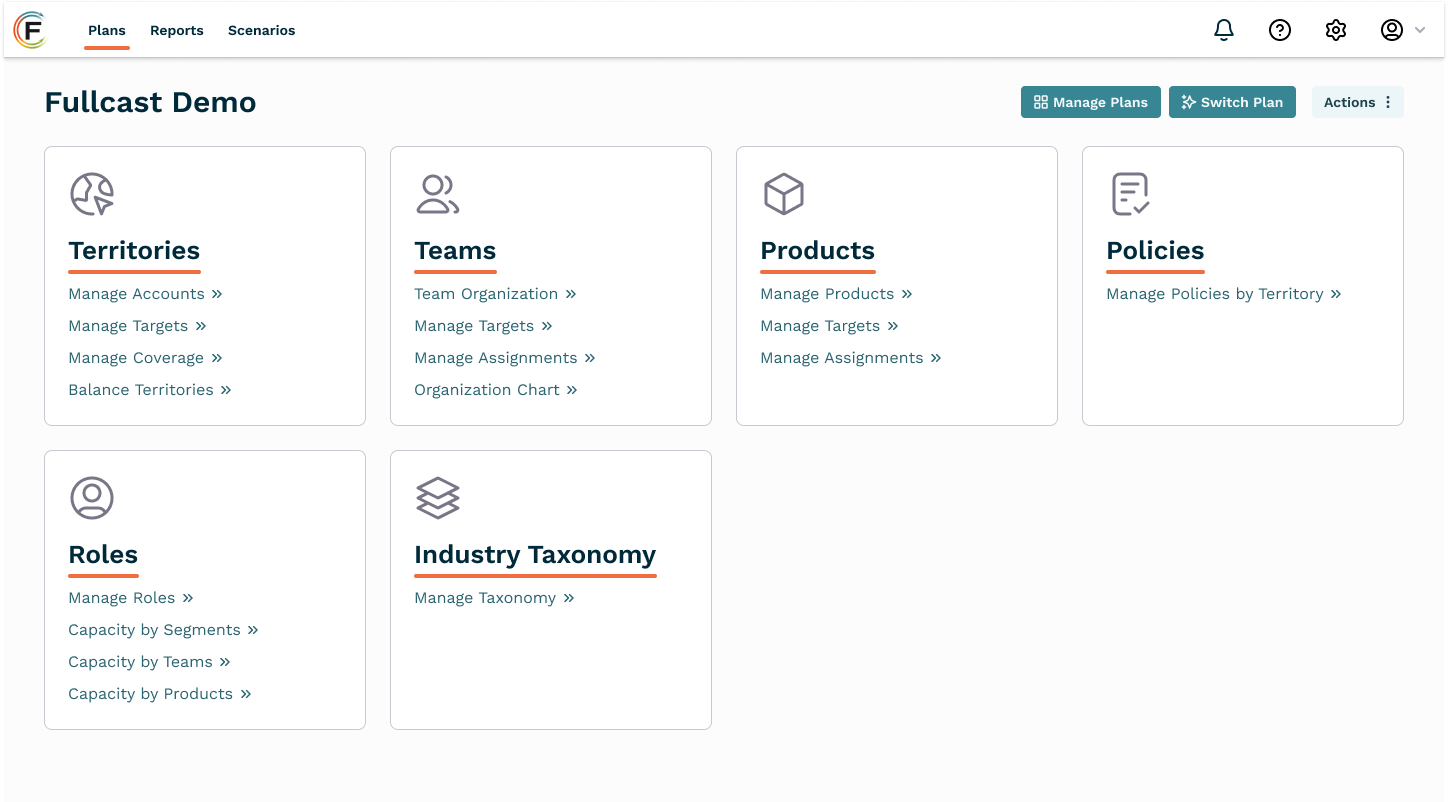
Task: Open Capacity by Teams link
Action: click(149, 662)
